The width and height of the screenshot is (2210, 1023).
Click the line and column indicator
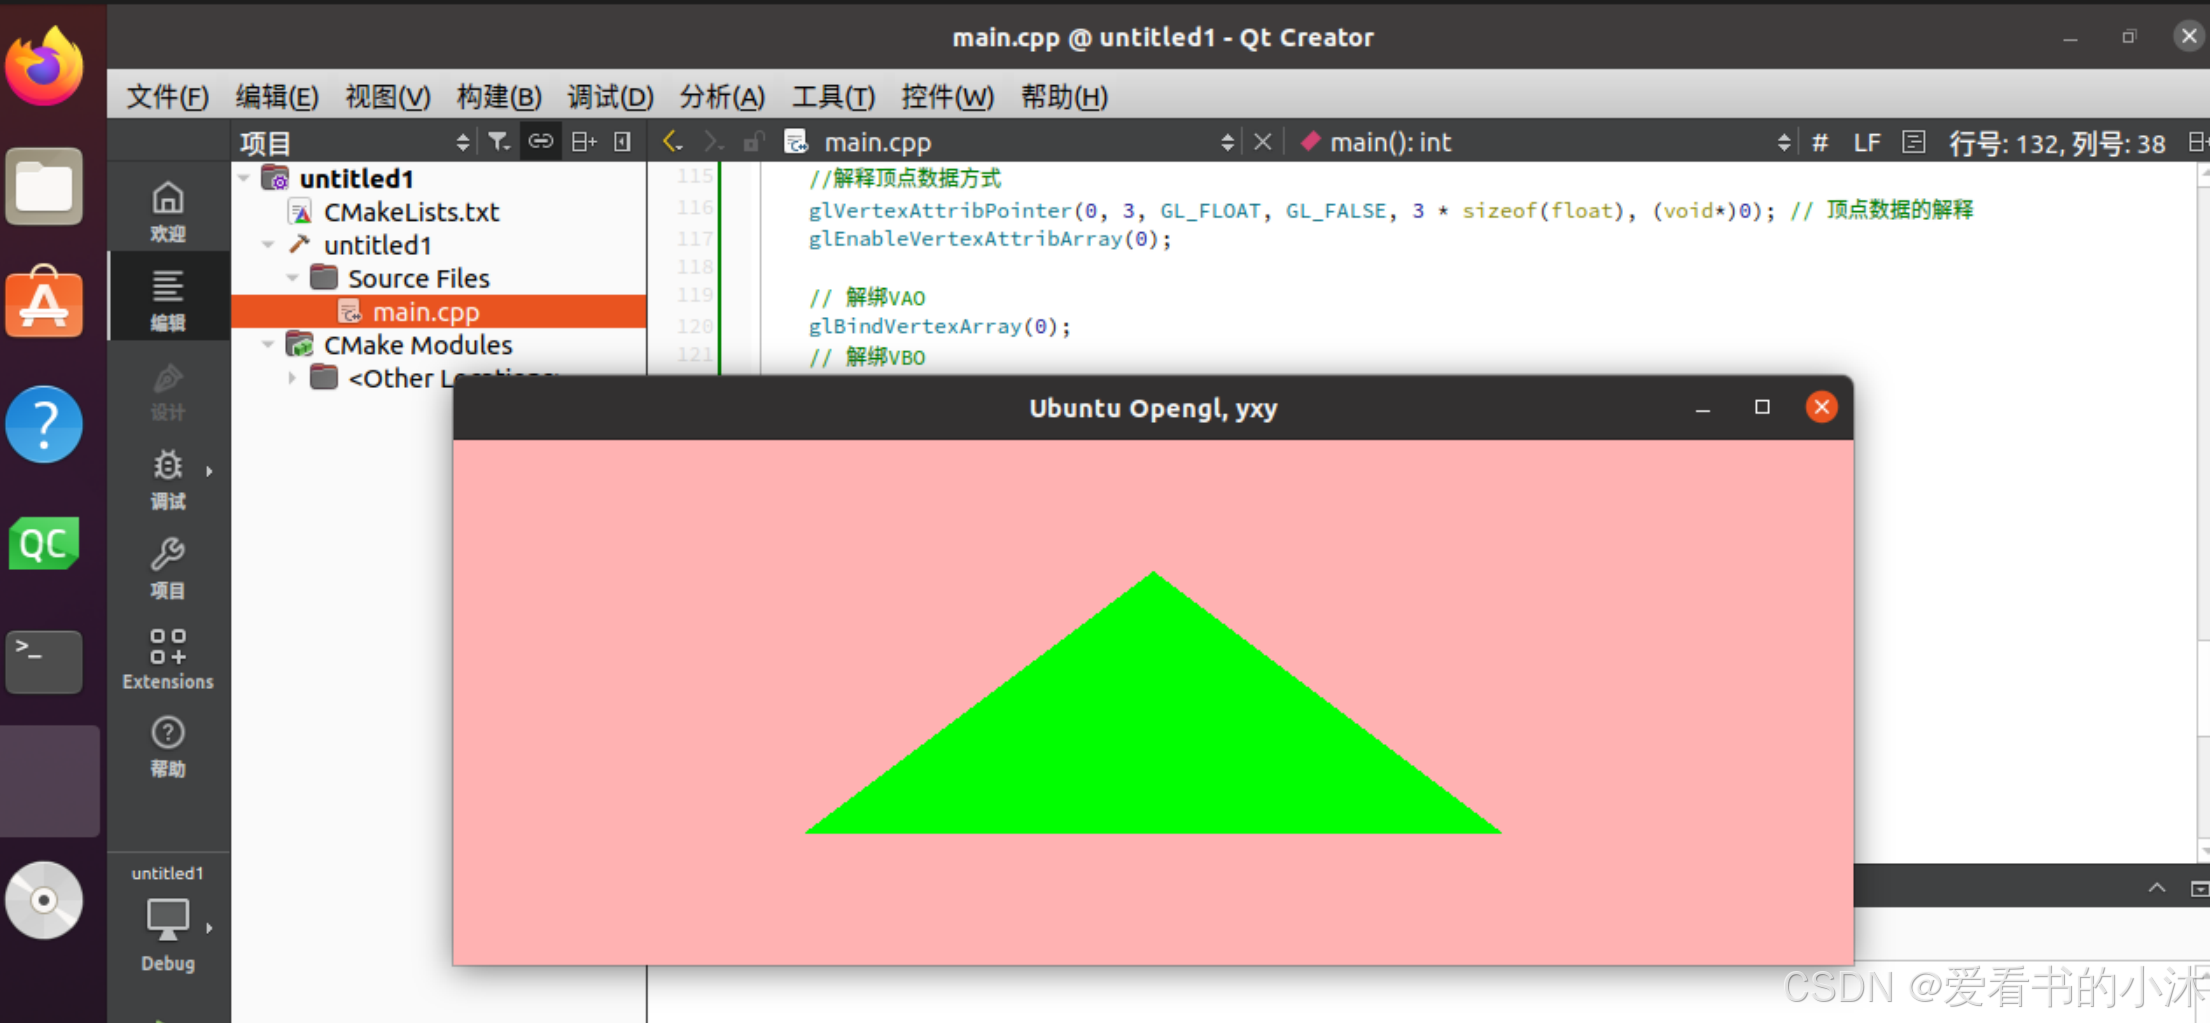[2057, 143]
